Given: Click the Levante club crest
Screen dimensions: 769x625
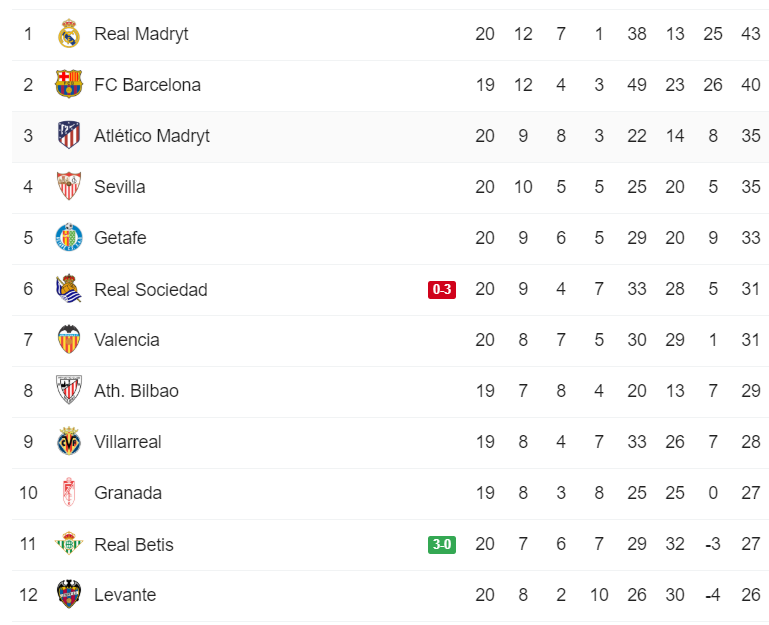Looking at the screenshot, I should (x=68, y=595).
